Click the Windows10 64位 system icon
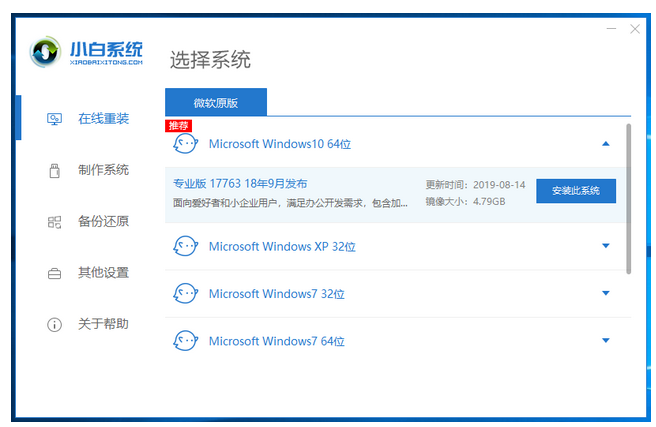 click(x=185, y=144)
